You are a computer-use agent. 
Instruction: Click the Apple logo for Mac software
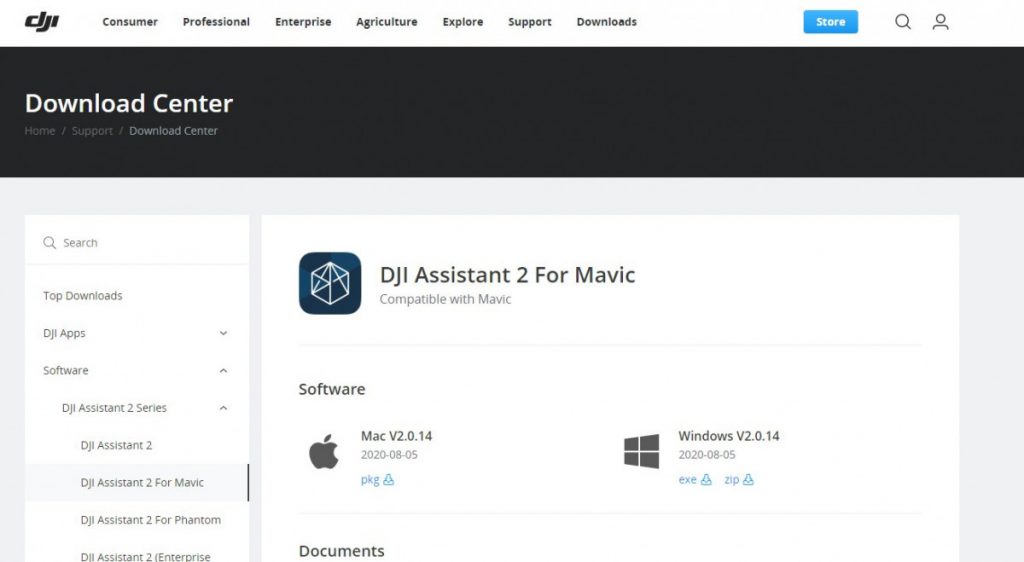click(x=323, y=452)
